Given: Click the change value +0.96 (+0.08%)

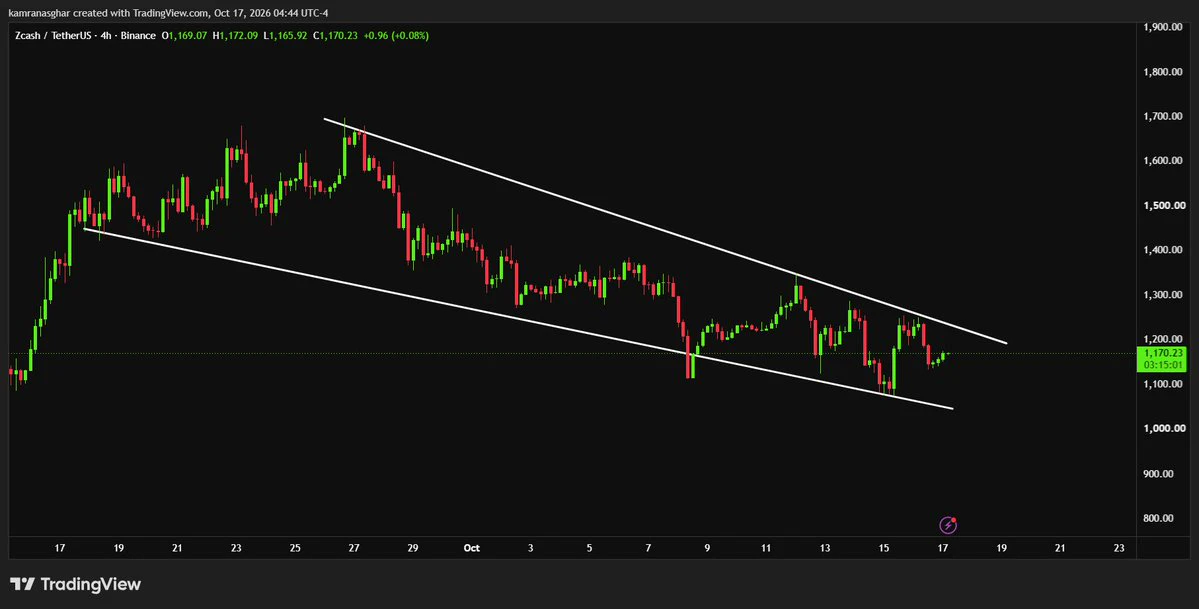Looking at the screenshot, I should click(396, 35).
